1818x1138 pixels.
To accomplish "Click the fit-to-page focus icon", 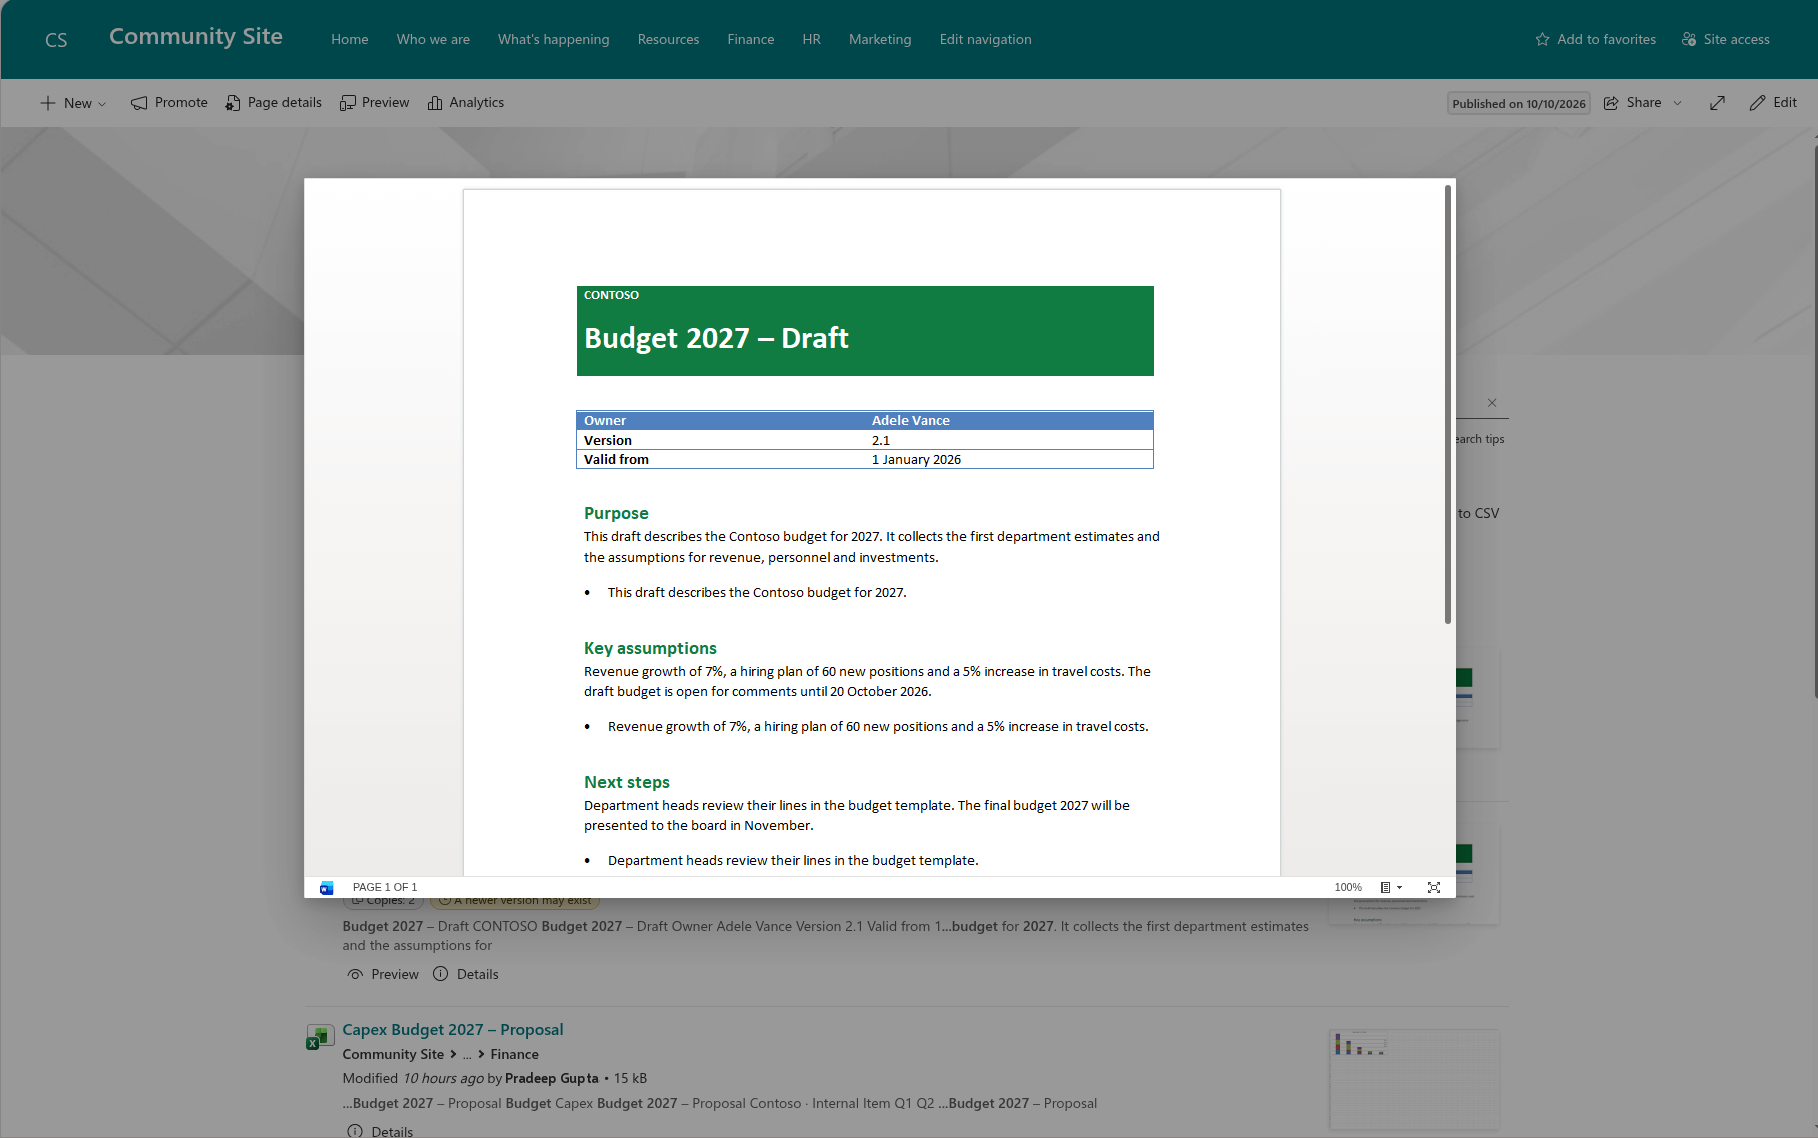I will pos(1434,887).
